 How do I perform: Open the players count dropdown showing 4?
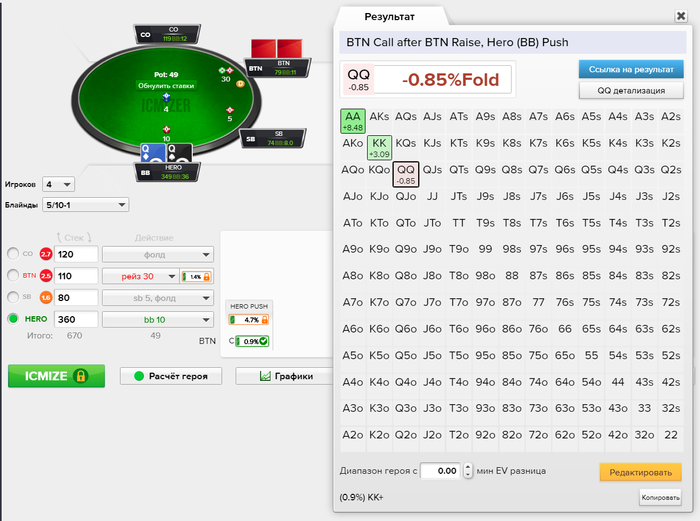pyautogui.click(x=58, y=184)
